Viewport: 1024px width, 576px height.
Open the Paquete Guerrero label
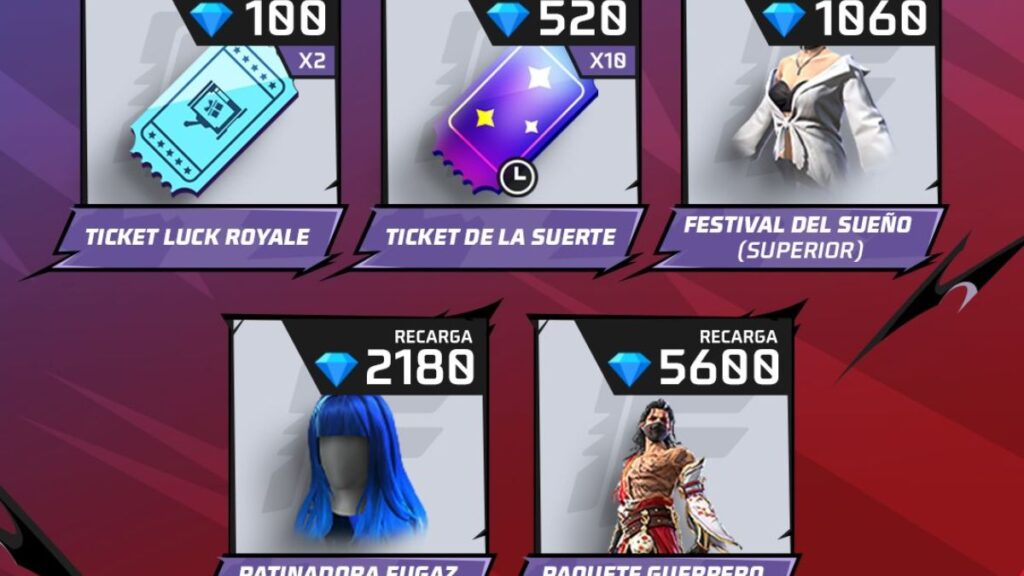pyautogui.click(x=653, y=568)
